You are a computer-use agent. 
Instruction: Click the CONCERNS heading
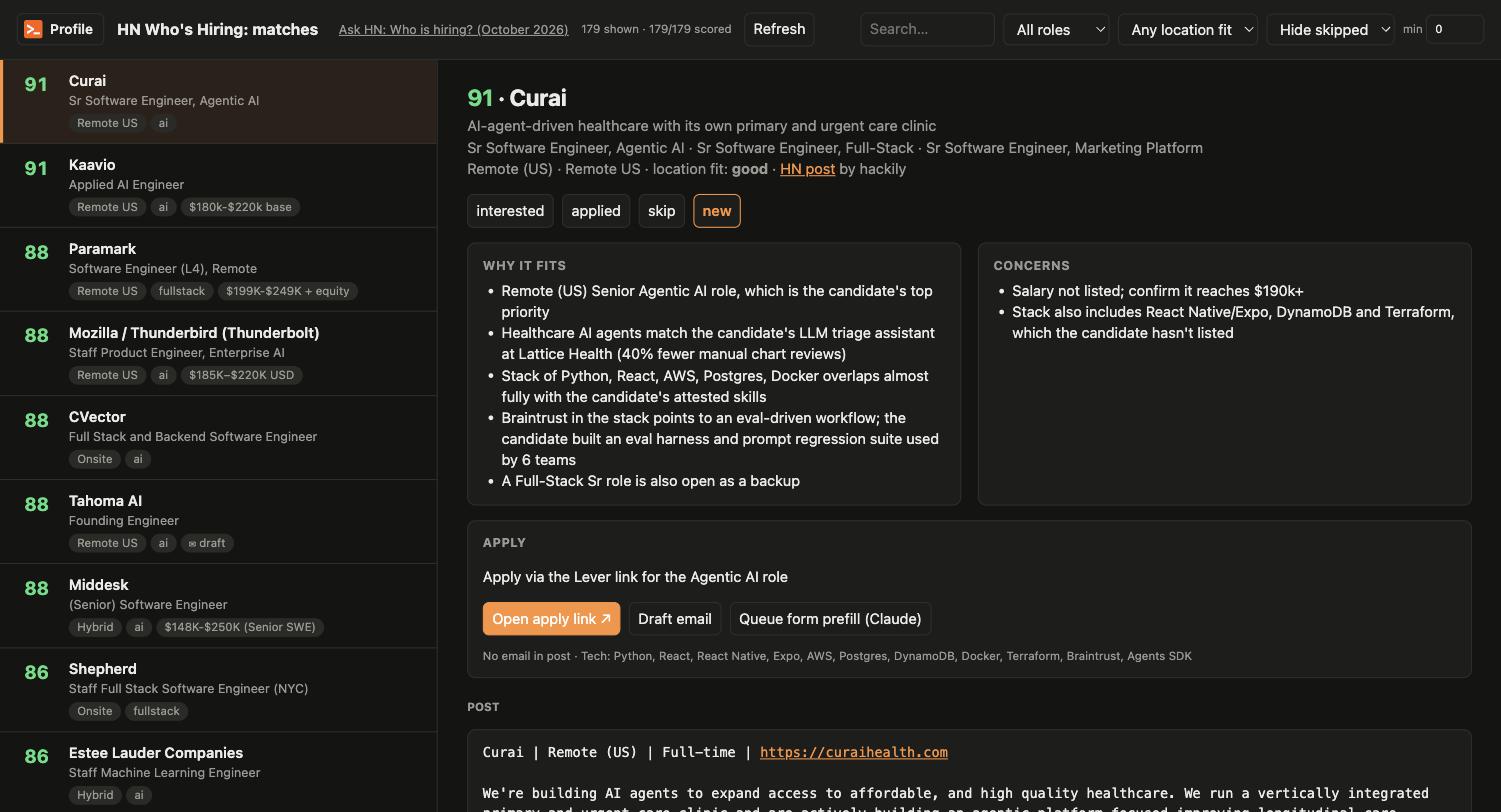pos(1031,266)
